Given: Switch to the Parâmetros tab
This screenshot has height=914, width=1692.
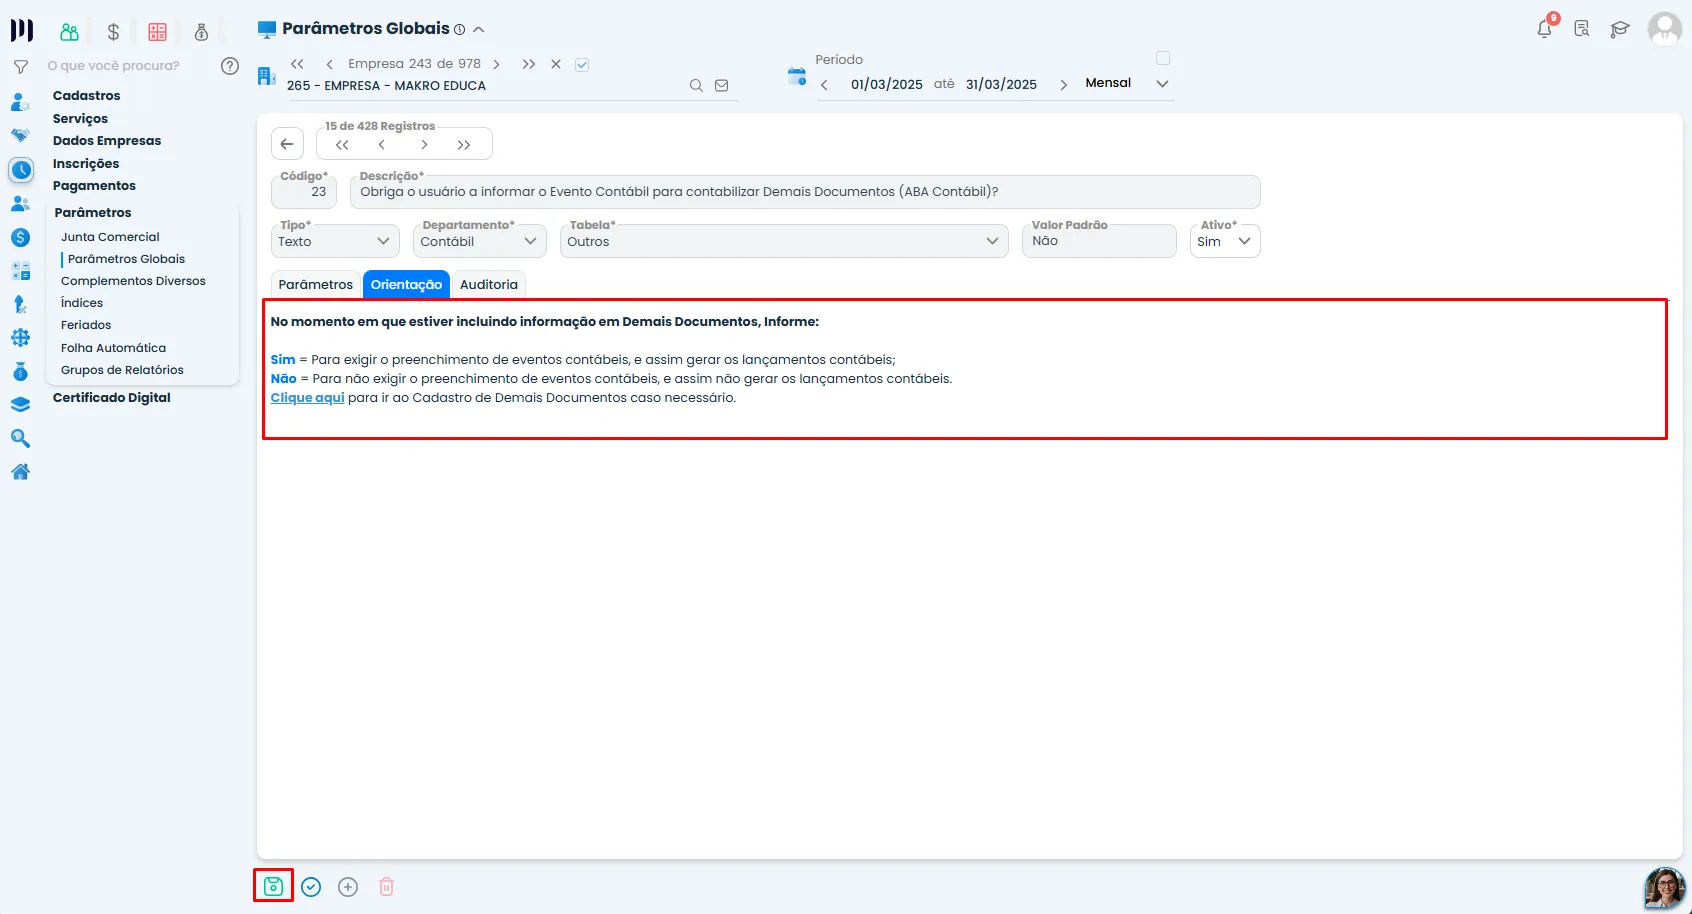Looking at the screenshot, I should click(x=316, y=284).
